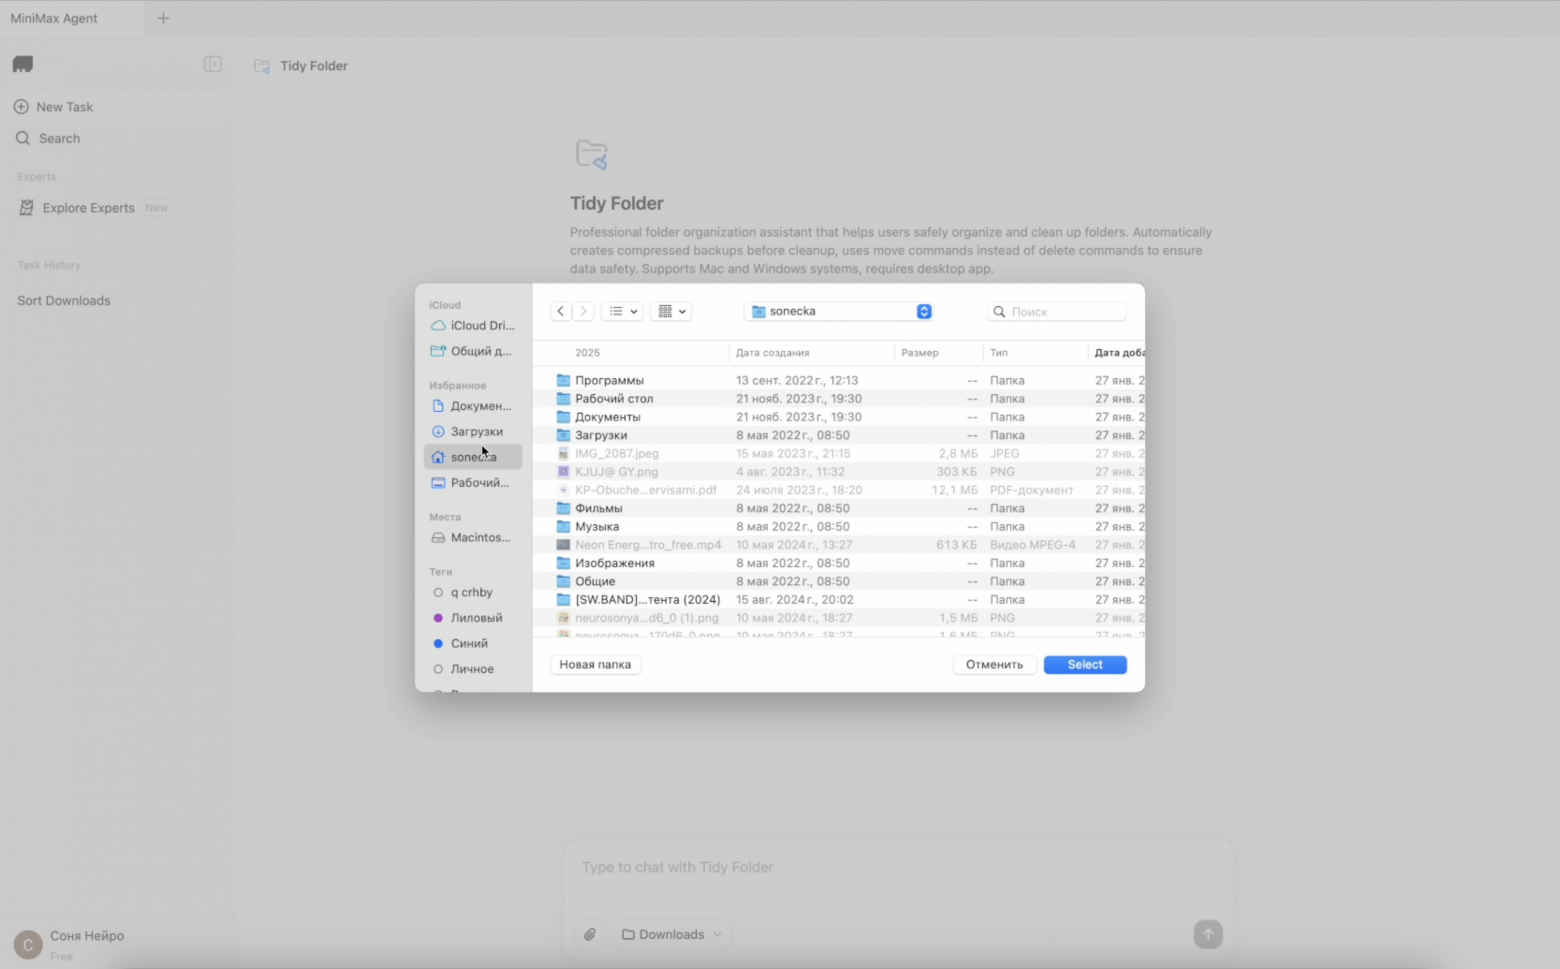Open a new tab with the plus icon
The width and height of the screenshot is (1560, 969).
pos(163,18)
